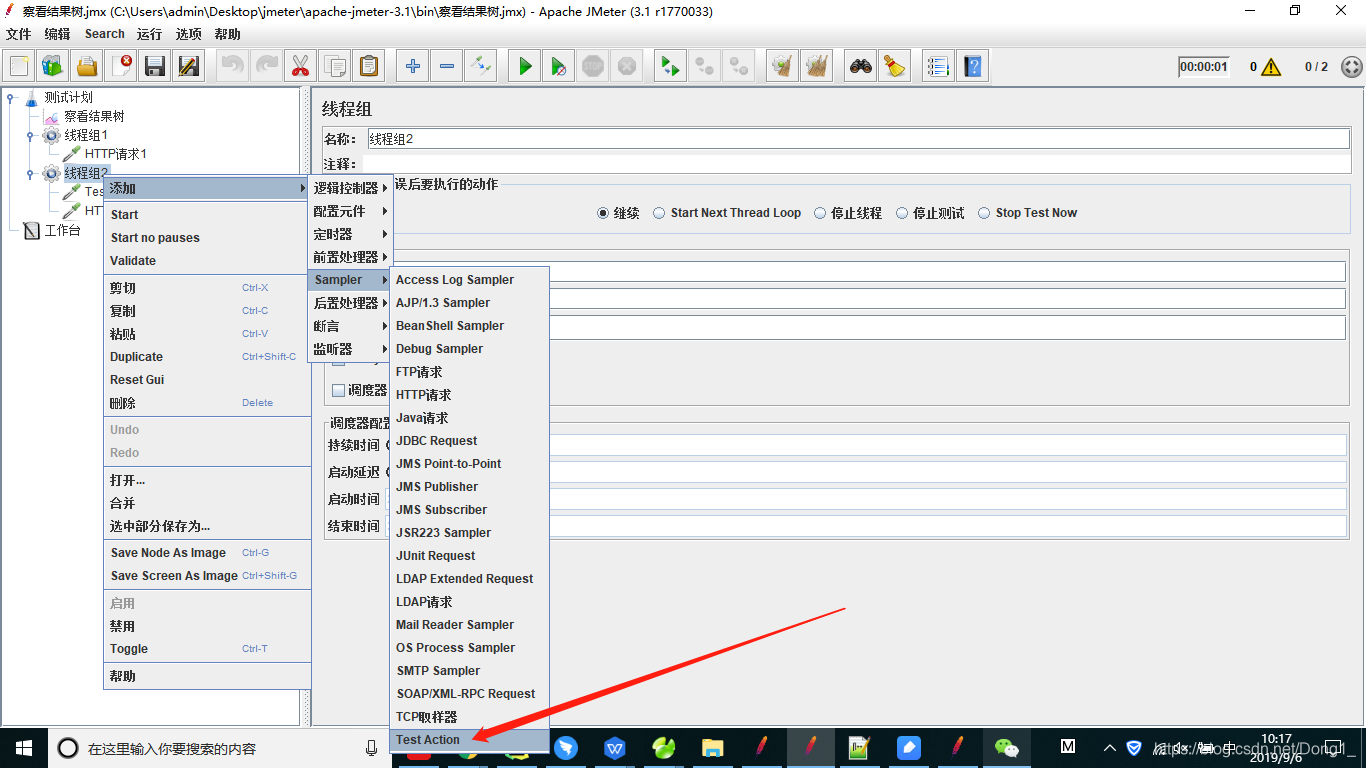Click the Close test plan icon
The height and width of the screenshot is (768, 1366).
122,66
